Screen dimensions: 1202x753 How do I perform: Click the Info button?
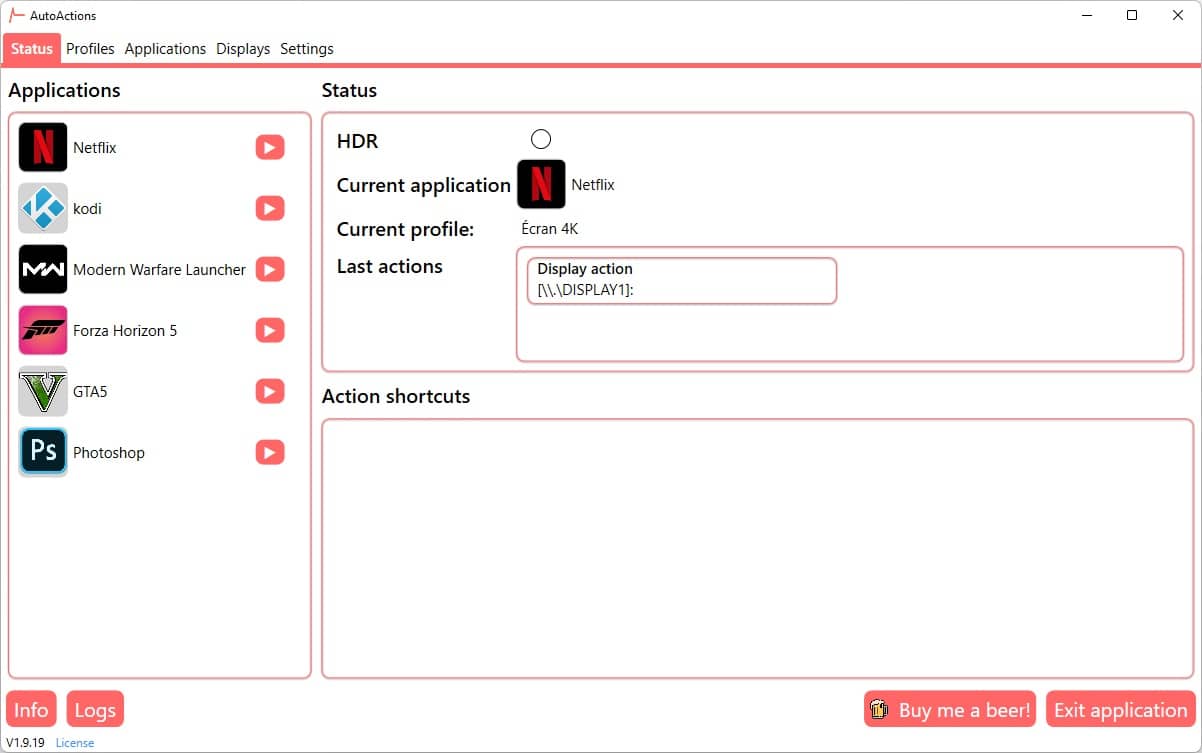coord(31,710)
